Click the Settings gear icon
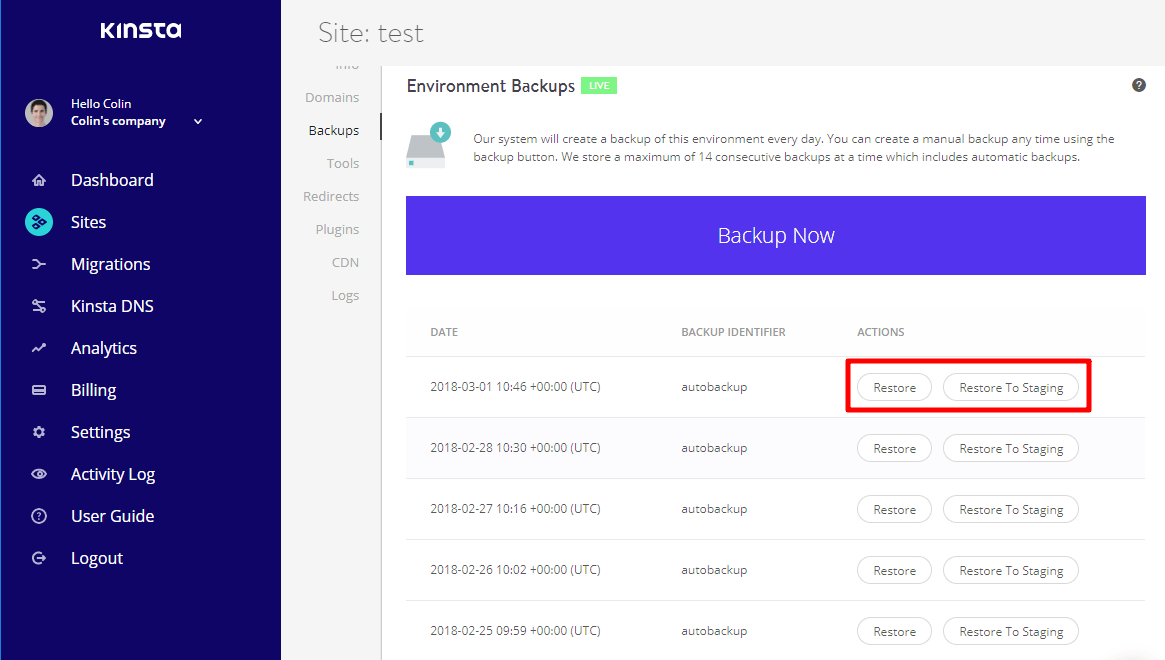Viewport: 1165px width, 660px height. pyautogui.click(x=39, y=433)
